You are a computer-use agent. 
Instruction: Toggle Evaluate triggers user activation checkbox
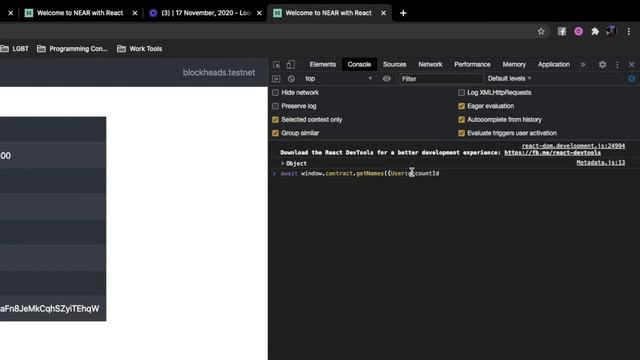pyautogui.click(x=461, y=133)
